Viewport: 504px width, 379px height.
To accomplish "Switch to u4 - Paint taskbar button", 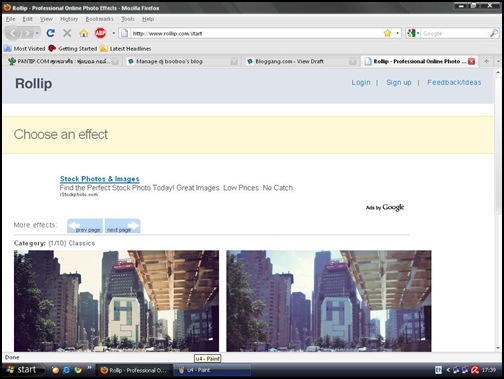I will tap(212, 370).
